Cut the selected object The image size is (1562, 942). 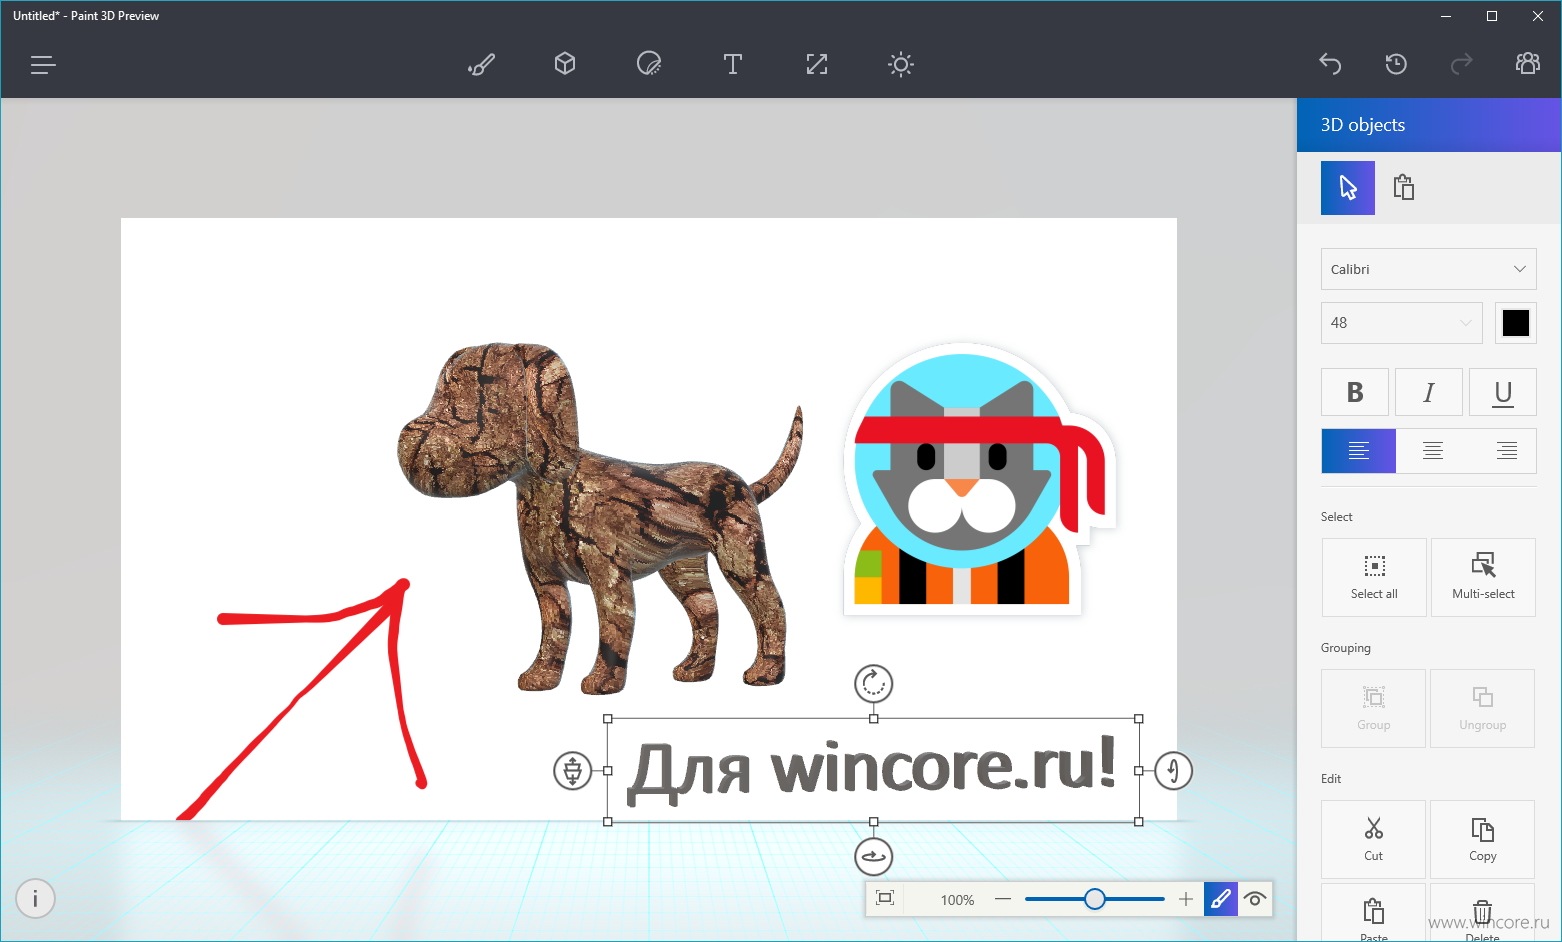[1373, 839]
